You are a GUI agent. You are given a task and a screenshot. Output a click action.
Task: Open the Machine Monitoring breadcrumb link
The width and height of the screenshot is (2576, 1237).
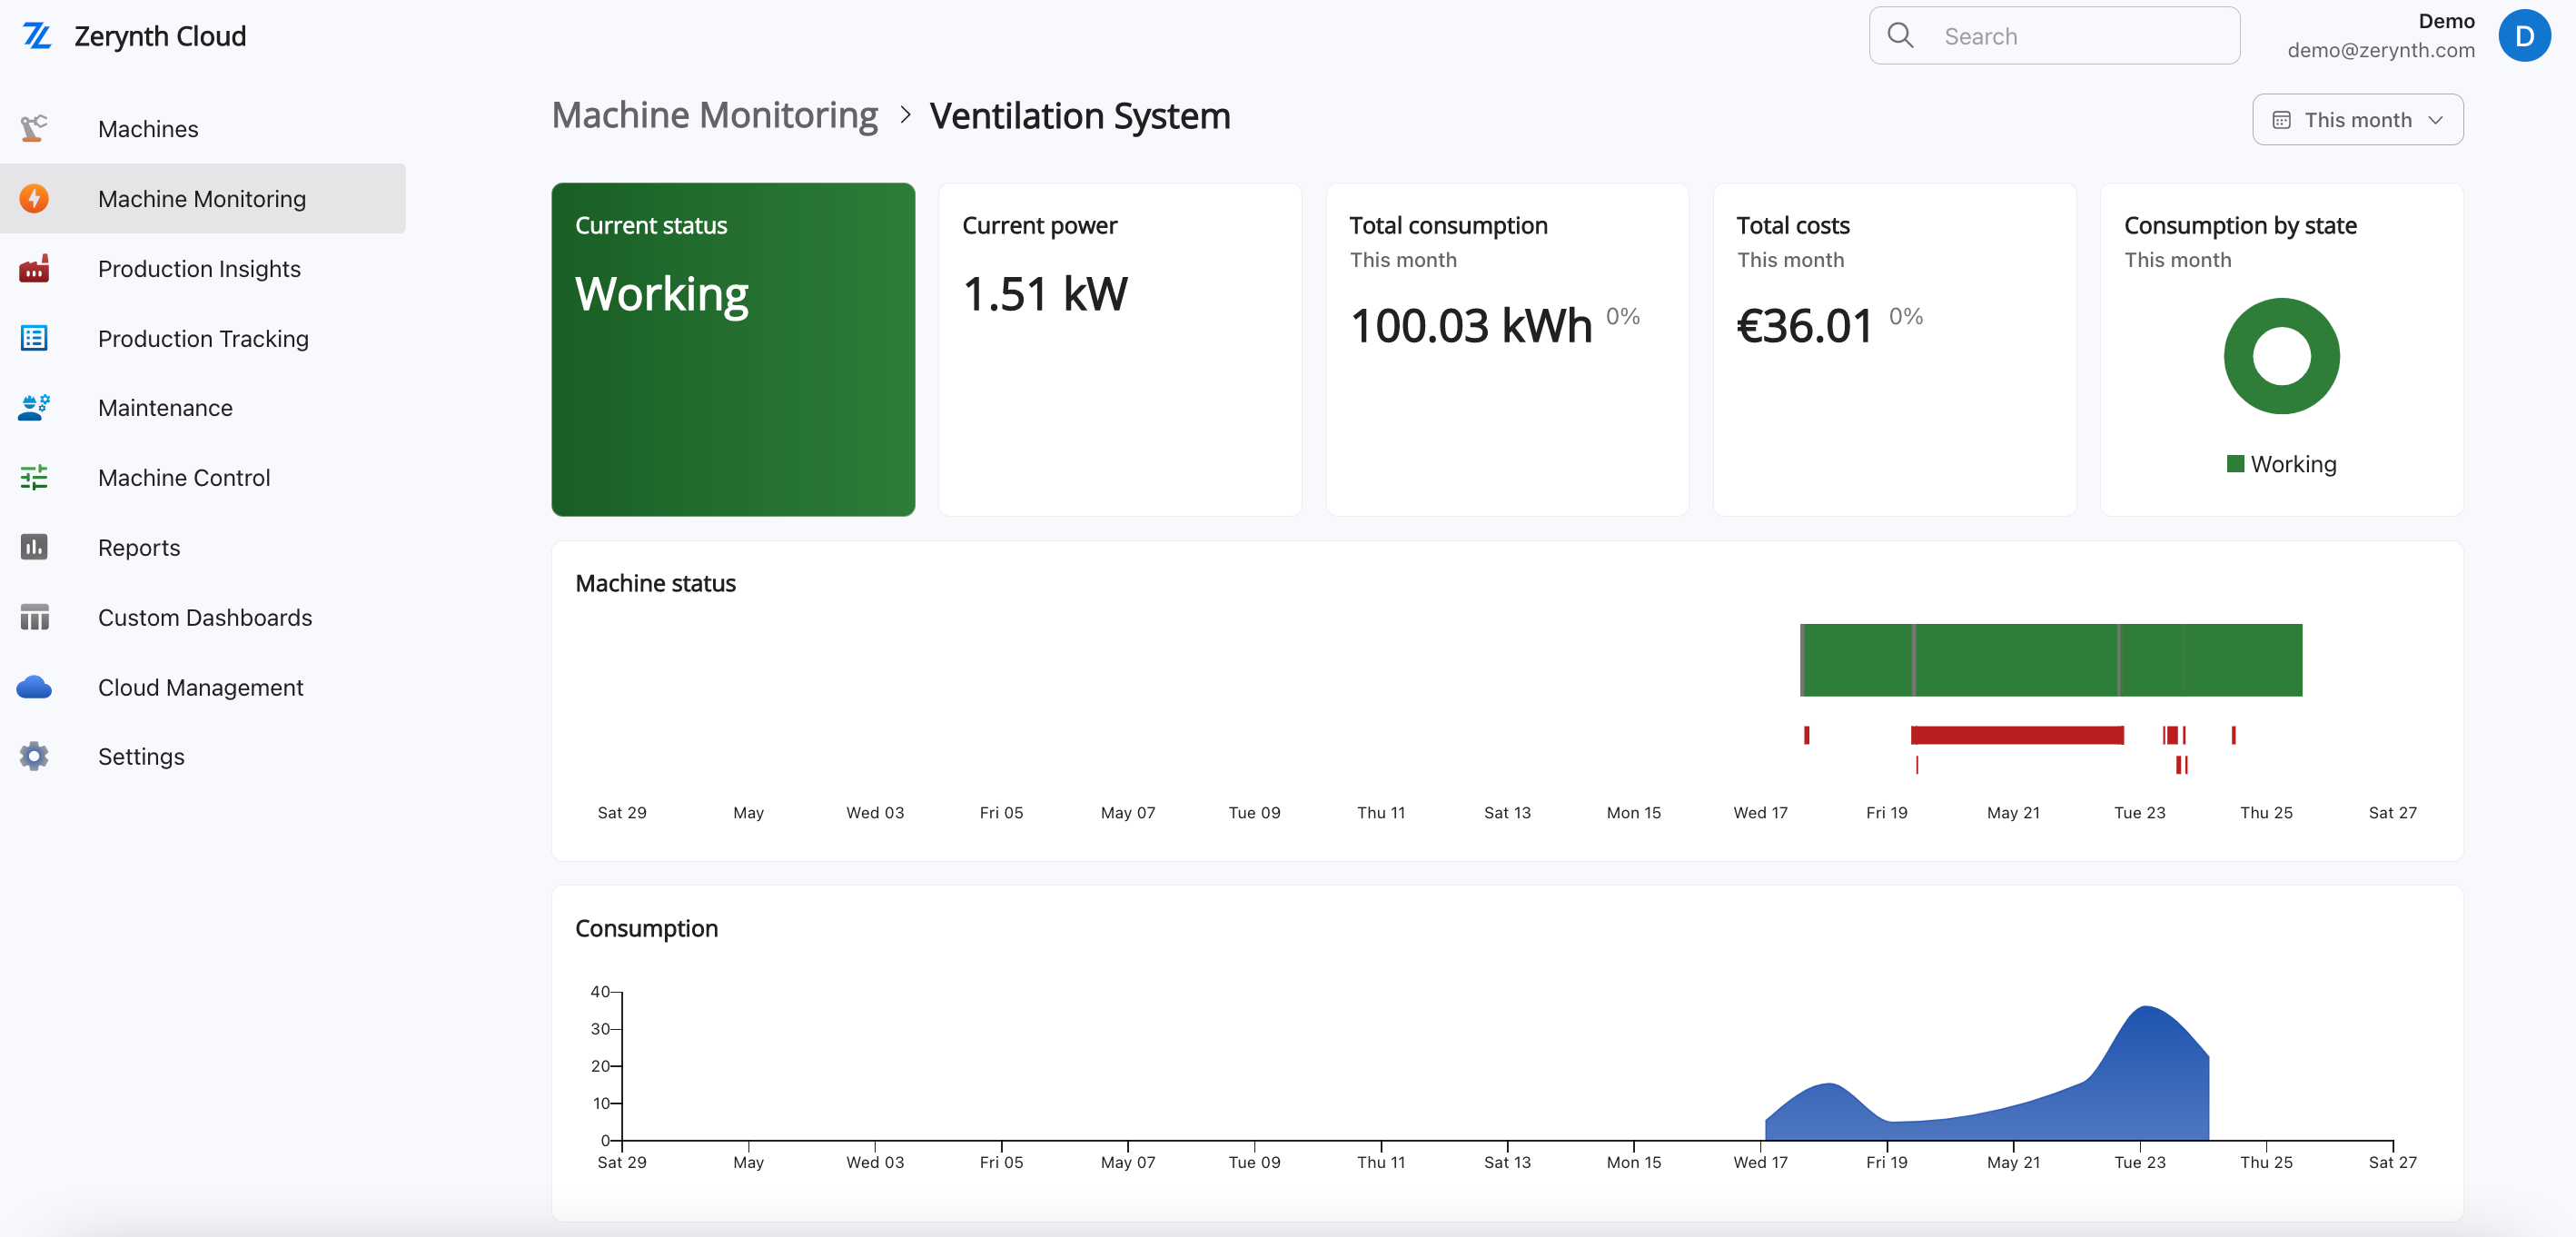[714, 114]
